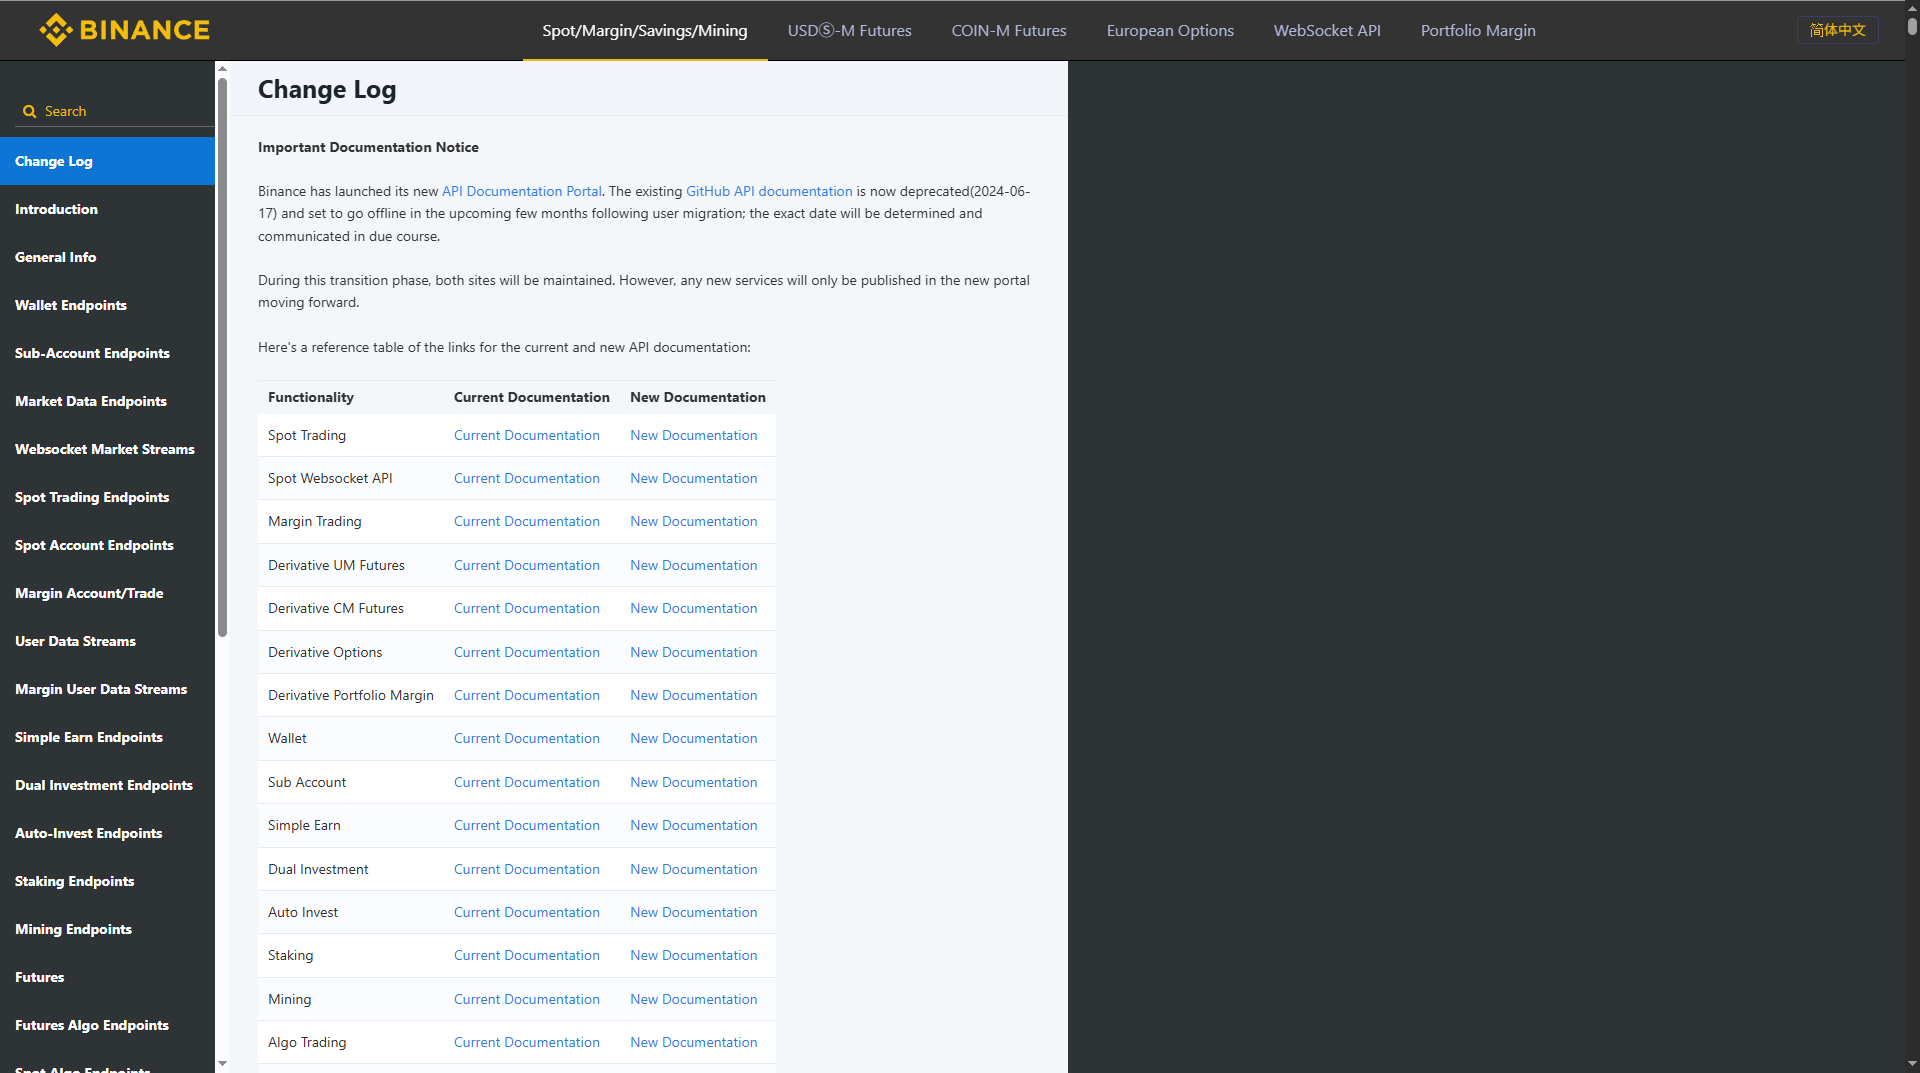
Task: Switch to European Options tab
Action: 1169,31
